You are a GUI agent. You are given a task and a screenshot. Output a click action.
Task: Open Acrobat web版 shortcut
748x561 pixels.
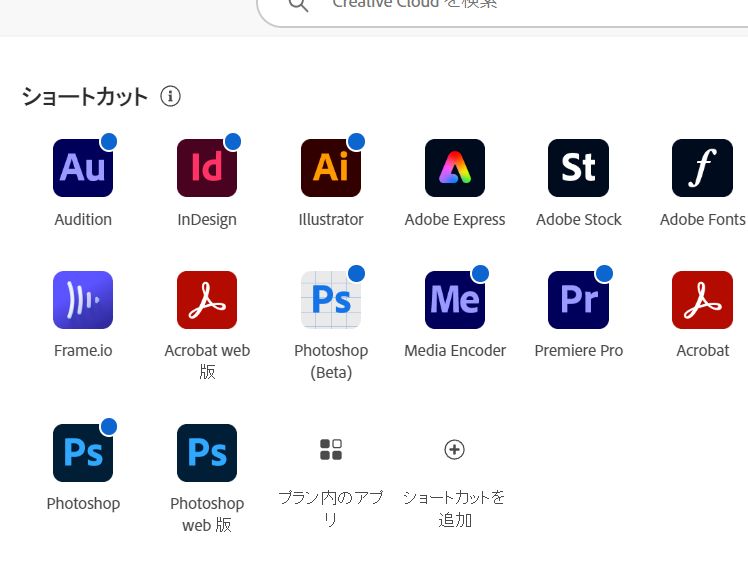click(x=207, y=300)
